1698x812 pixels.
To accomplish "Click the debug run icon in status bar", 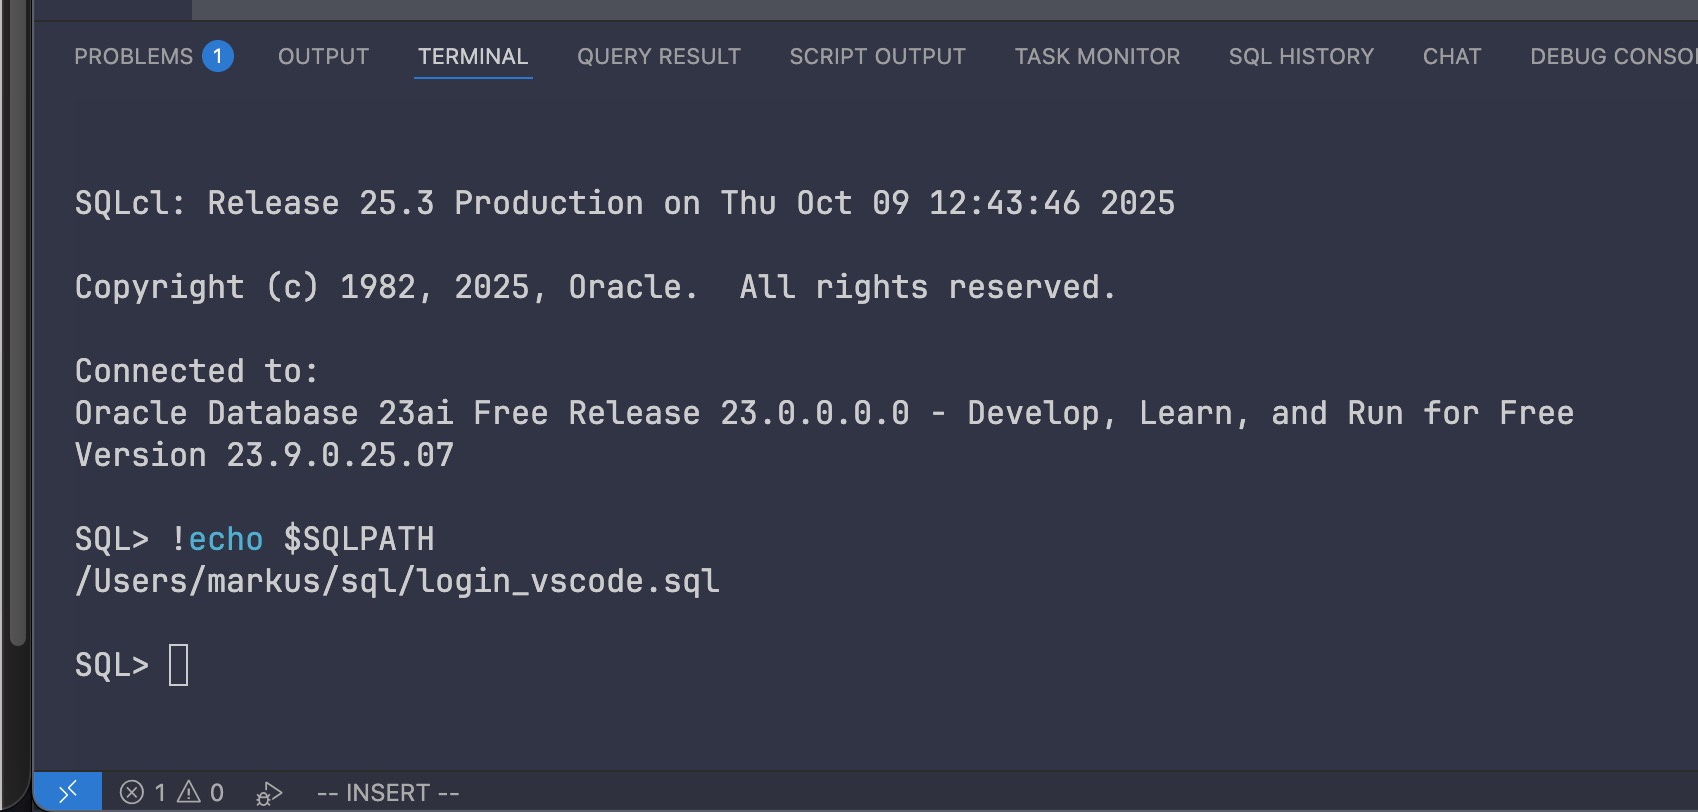I will [269, 794].
